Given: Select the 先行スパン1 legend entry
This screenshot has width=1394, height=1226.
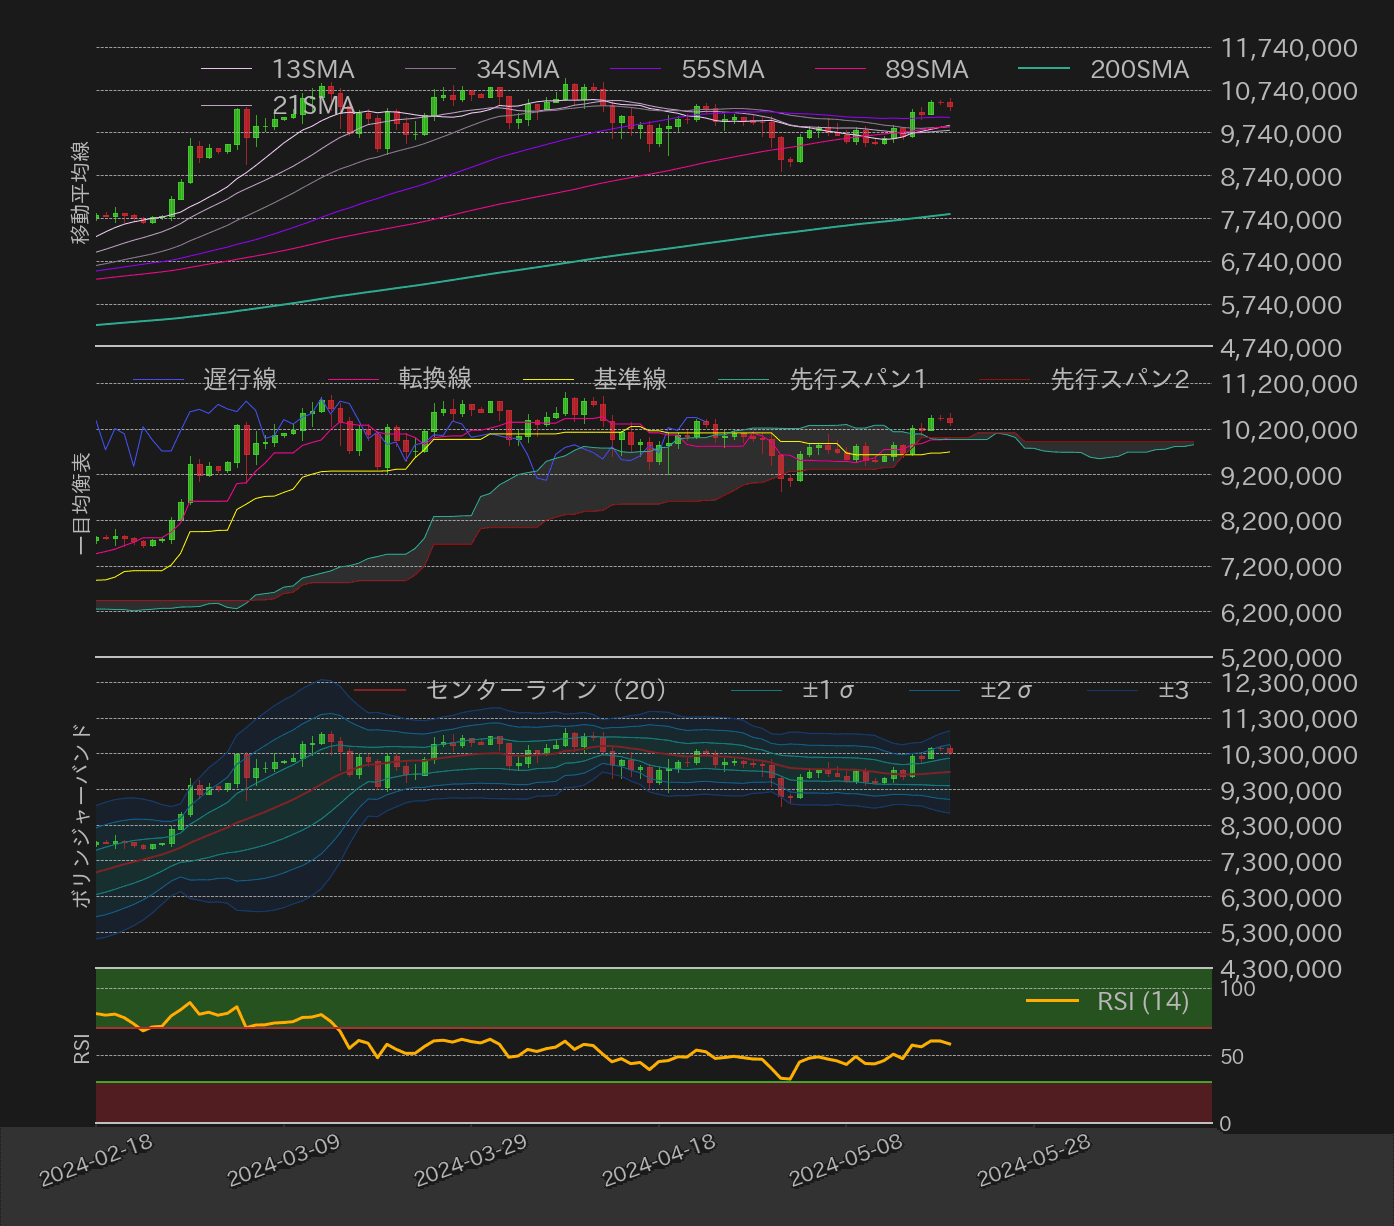Looking at the screenshot, I should coord(857,379).
